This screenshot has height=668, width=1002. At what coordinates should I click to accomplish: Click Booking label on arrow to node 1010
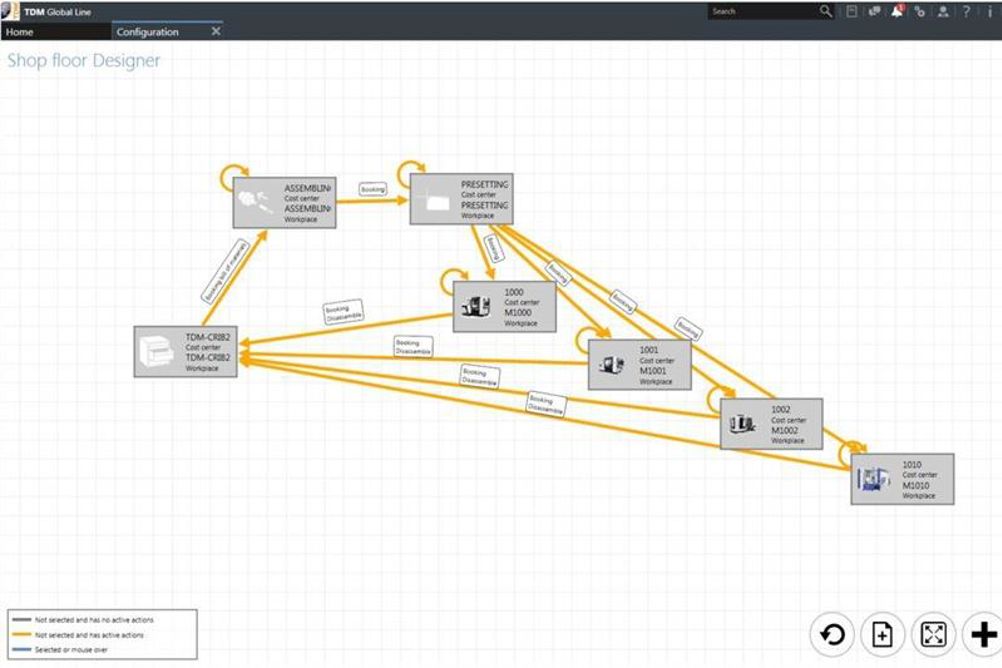[688, 329]
